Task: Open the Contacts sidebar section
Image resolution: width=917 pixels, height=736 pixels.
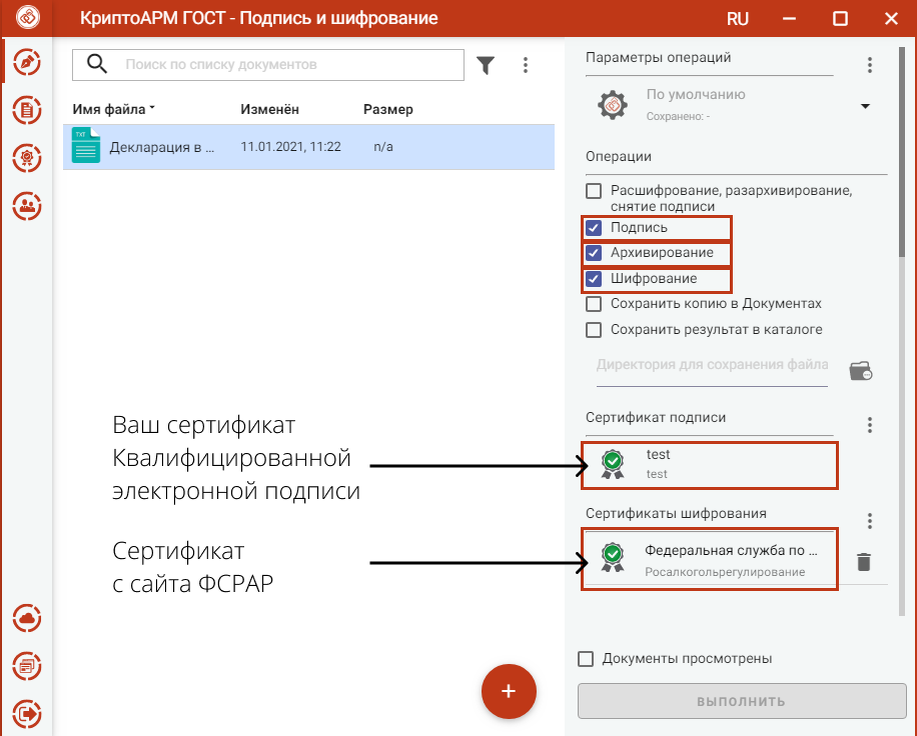Action: (x=27, y=206)
